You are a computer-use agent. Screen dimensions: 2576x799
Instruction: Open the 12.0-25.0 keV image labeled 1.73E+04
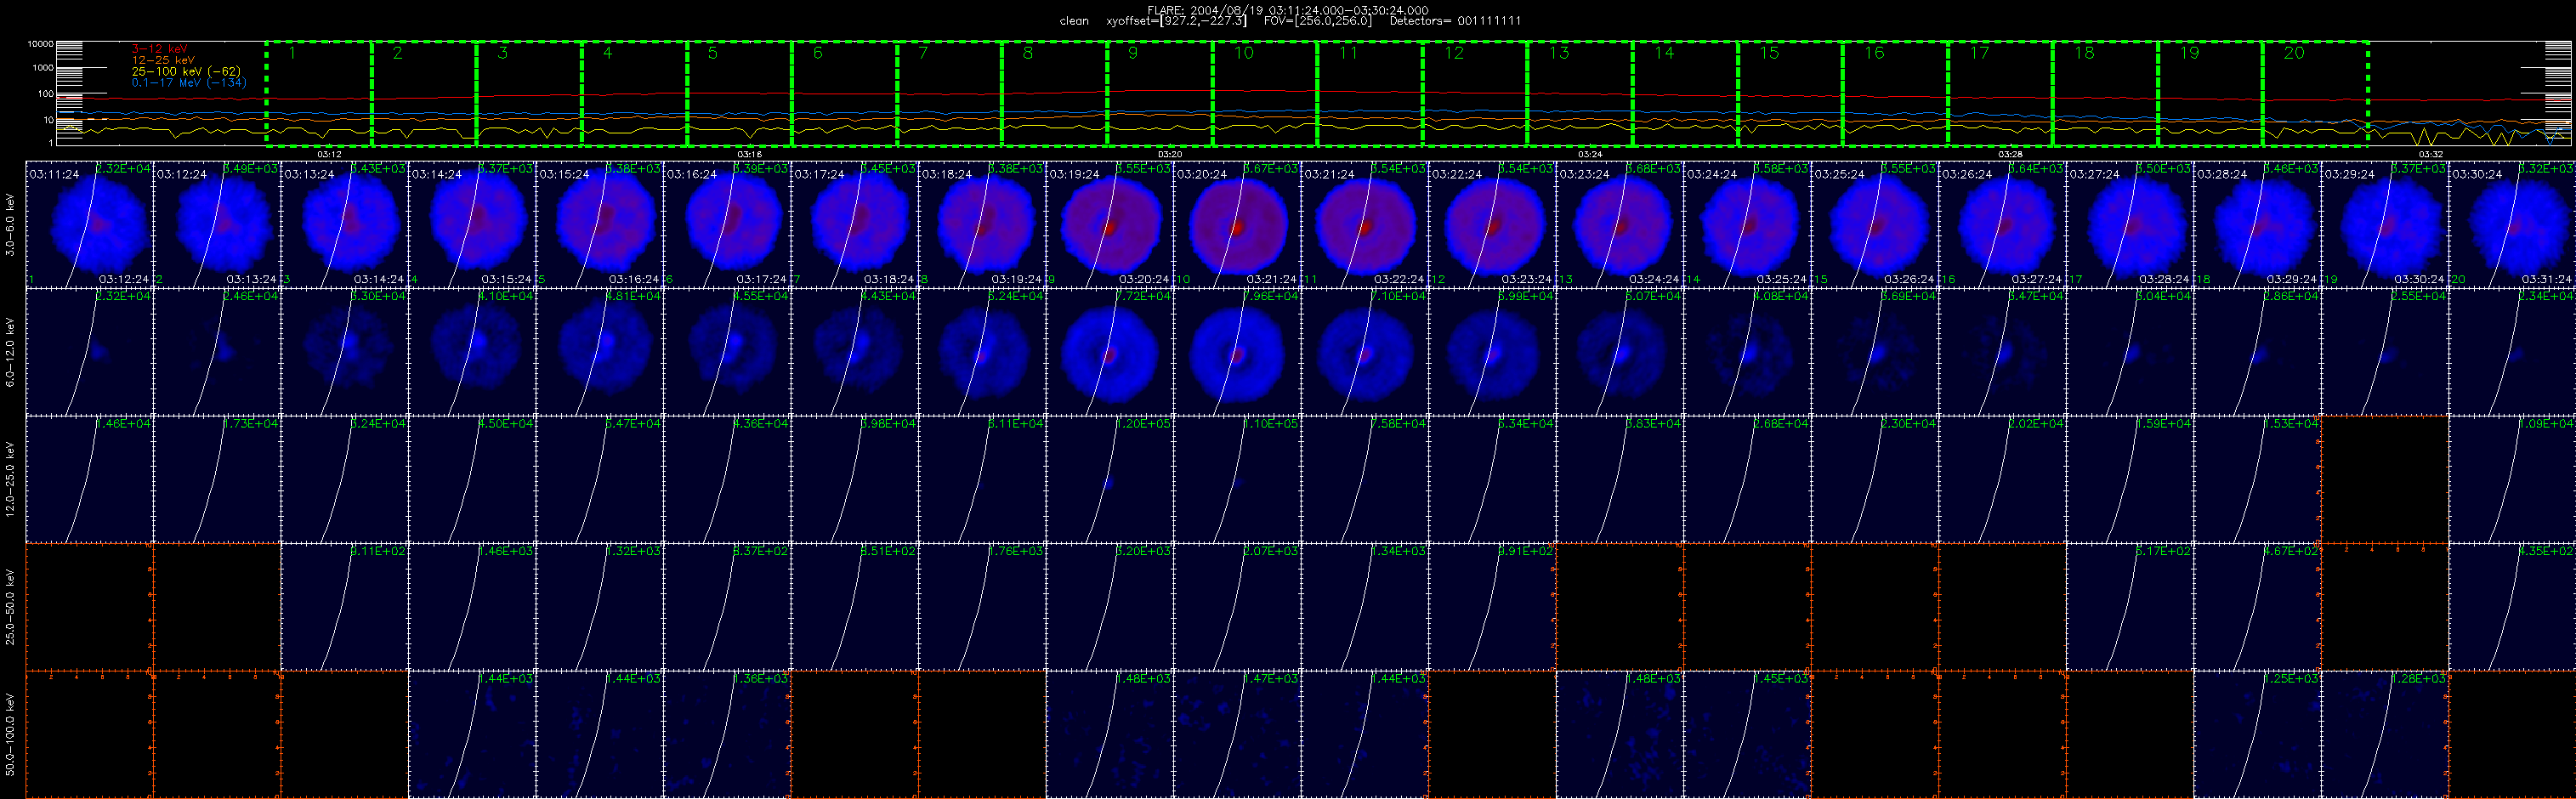click(217, 479)
